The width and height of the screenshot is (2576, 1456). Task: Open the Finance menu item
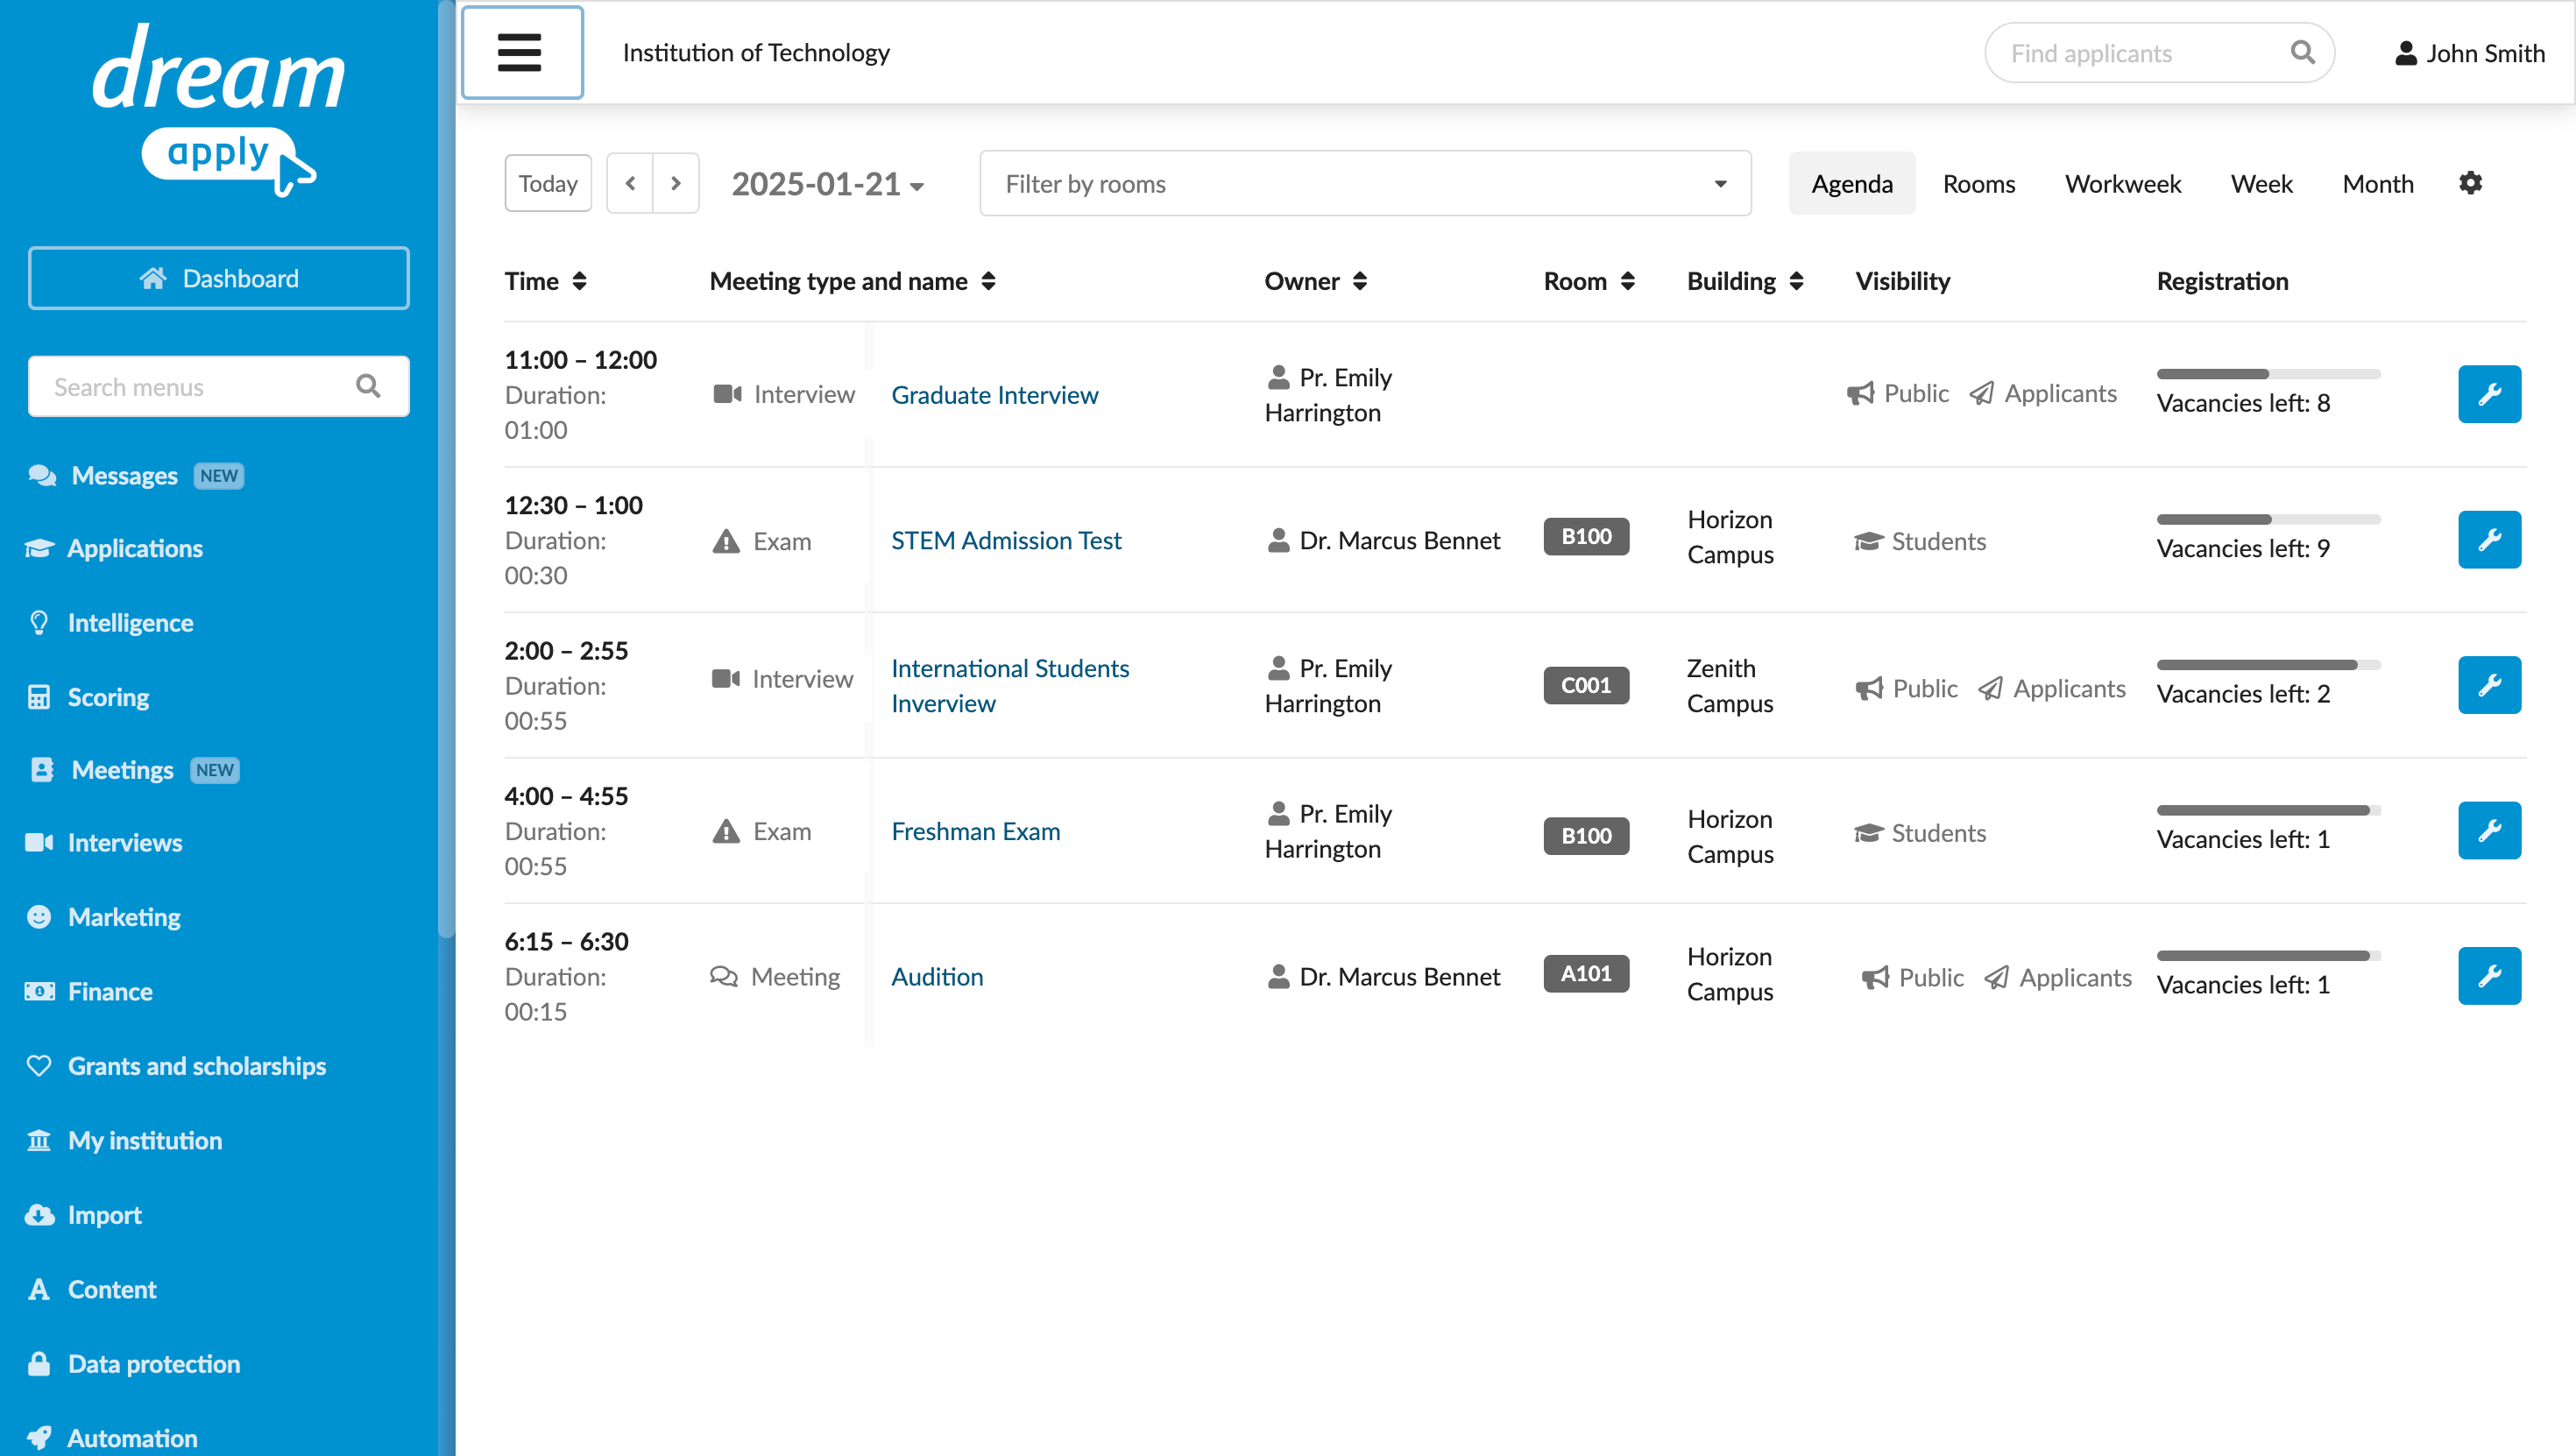click(110, 991)
